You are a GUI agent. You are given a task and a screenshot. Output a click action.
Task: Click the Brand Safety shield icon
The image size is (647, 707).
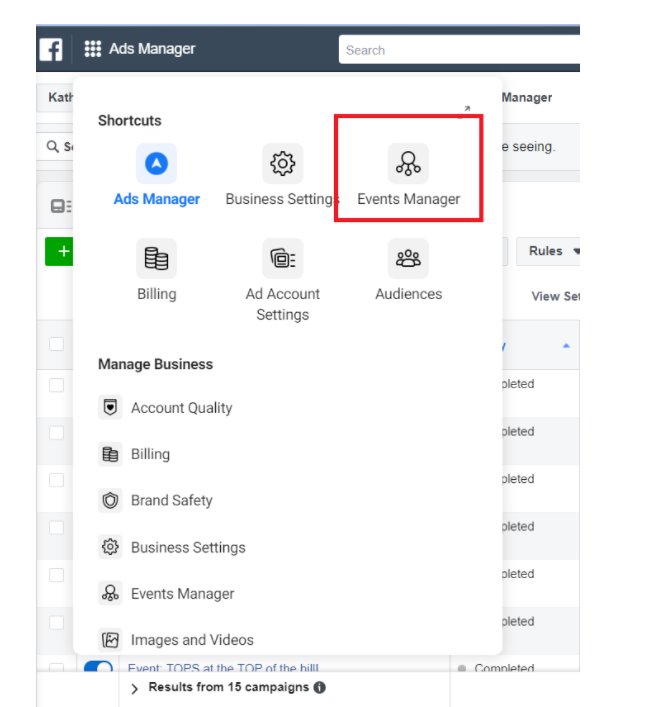point(110,500)
